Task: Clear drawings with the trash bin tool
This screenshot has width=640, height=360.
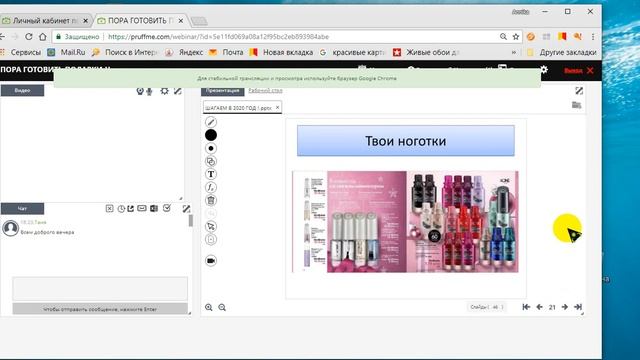Action: tap(211, 200)
